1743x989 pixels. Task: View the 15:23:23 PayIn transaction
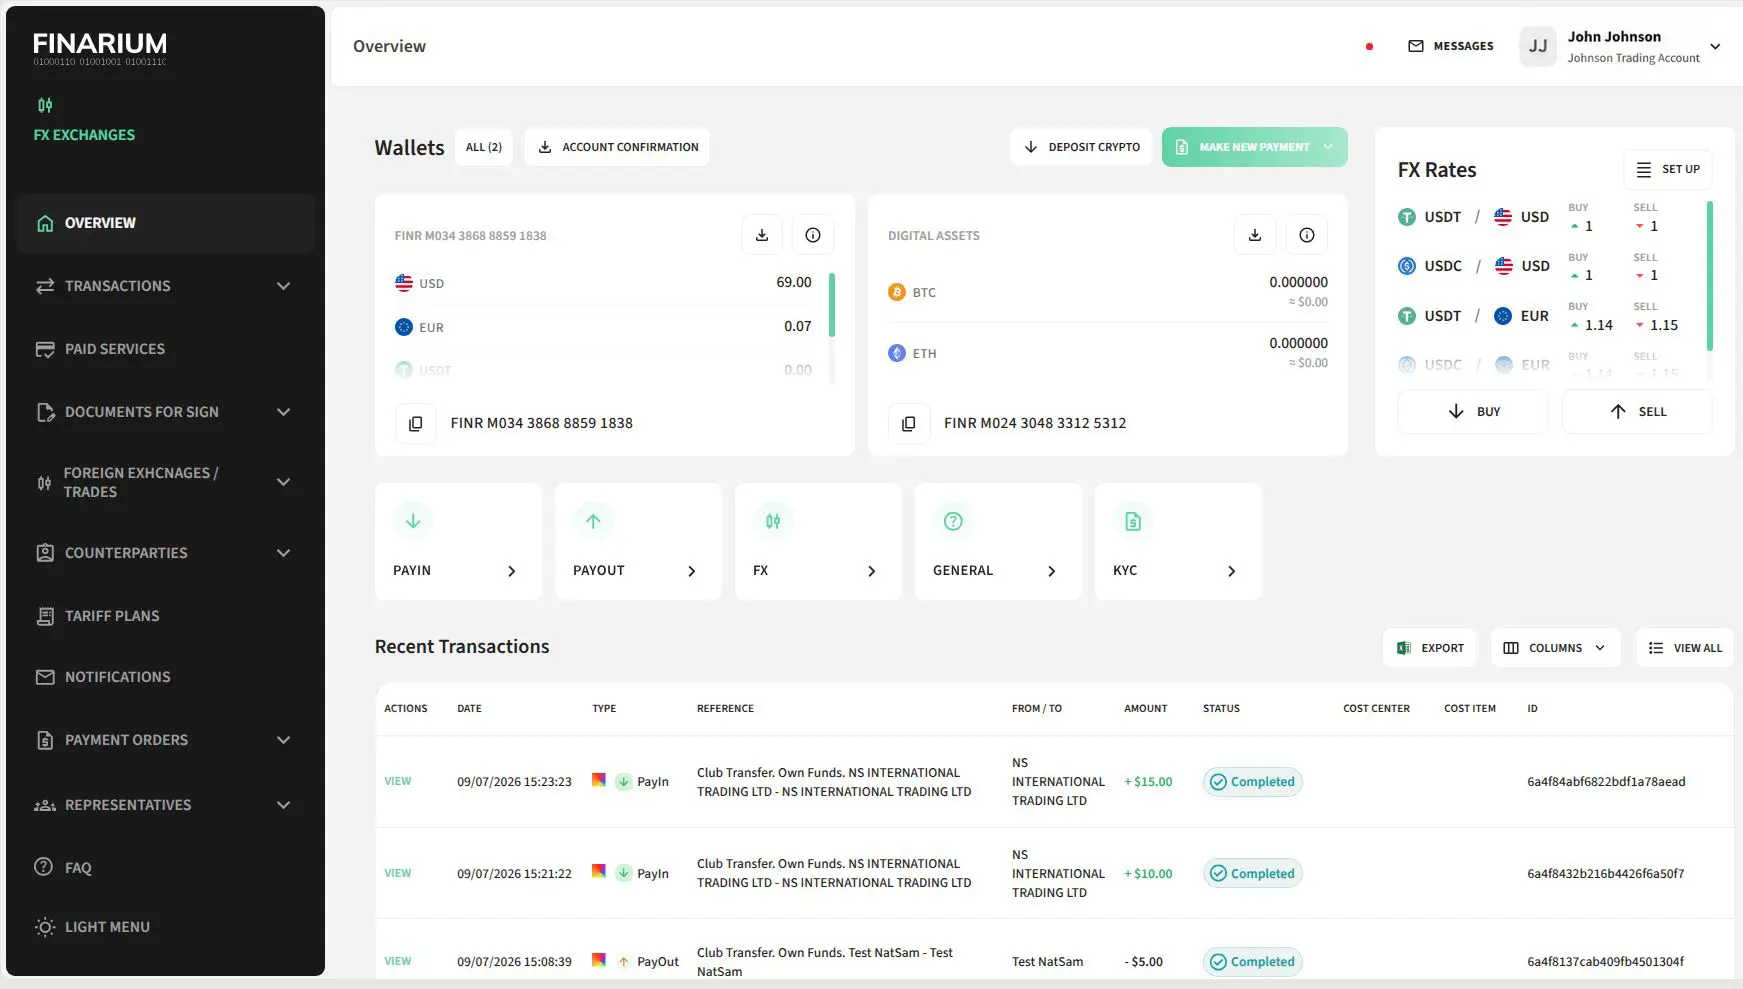pos(398,782)
